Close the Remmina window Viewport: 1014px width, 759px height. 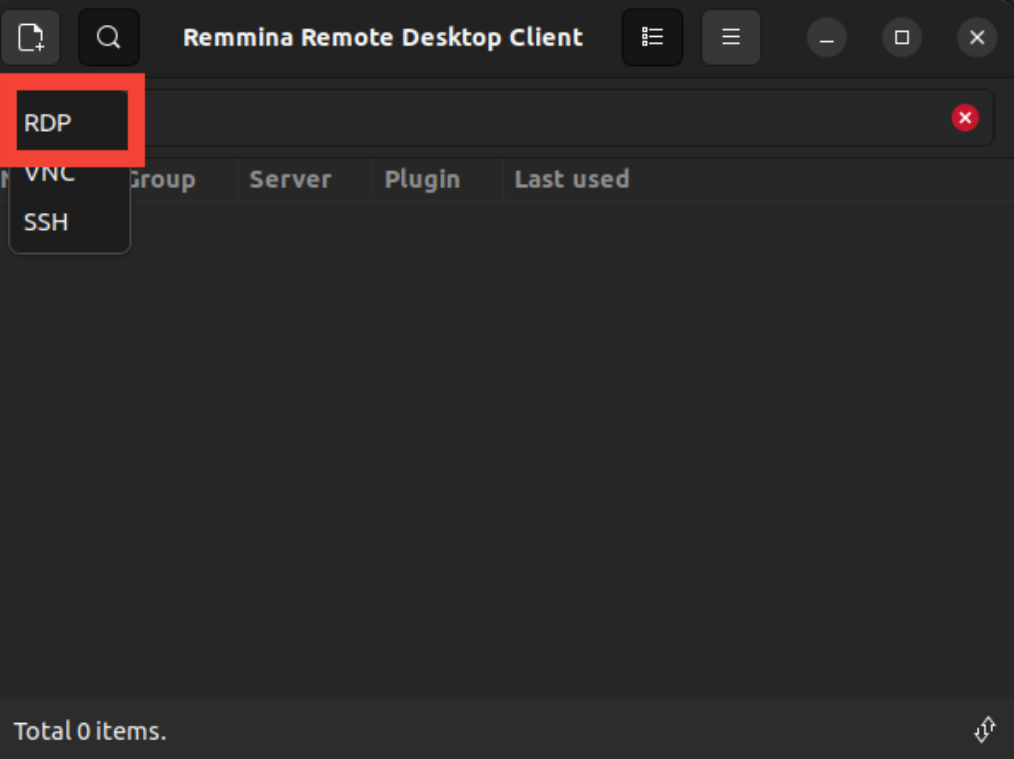tap(977, 38)
